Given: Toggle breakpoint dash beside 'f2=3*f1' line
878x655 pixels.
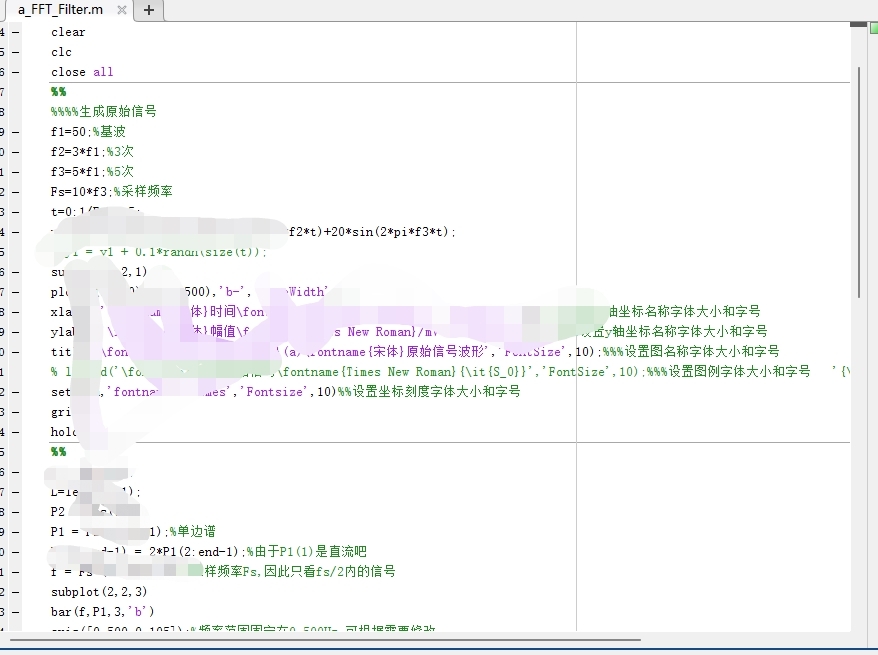Looking at the screenshot, I should [15, 152].
